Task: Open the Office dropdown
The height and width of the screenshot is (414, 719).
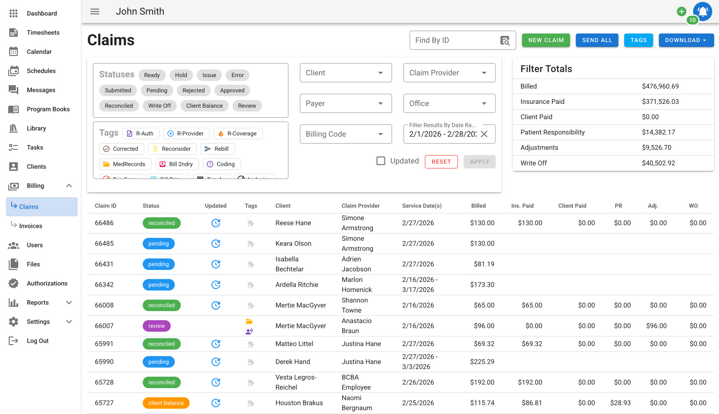Action: coord(449,104)
